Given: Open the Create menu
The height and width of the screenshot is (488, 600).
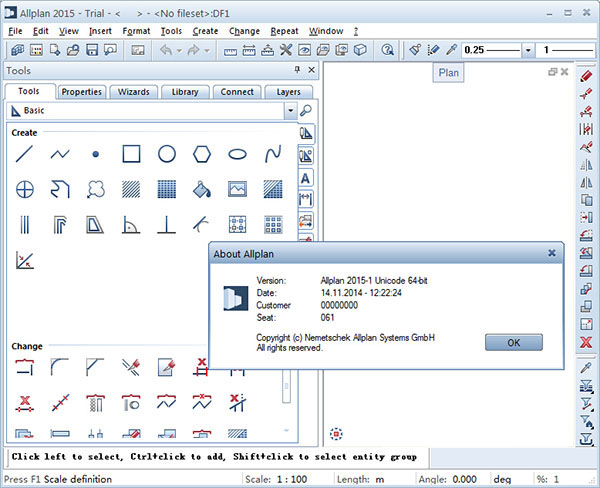Looking at the screenshot, I should click(x=205, y=31).
